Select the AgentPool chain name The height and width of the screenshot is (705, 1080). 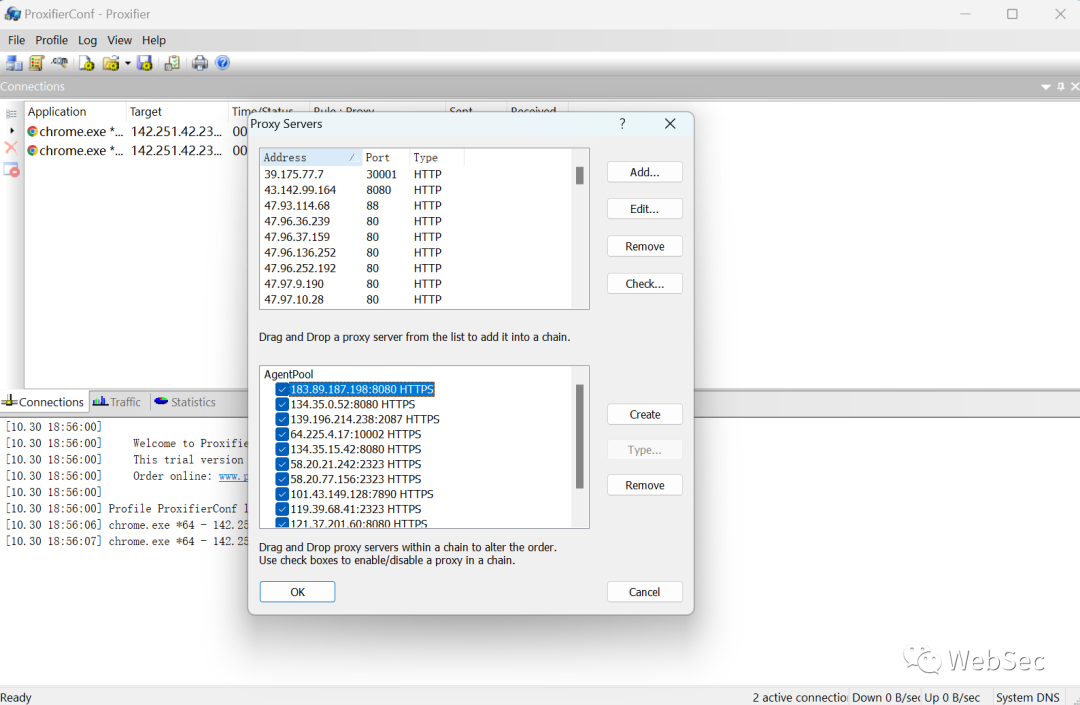(x=289, y=375)
